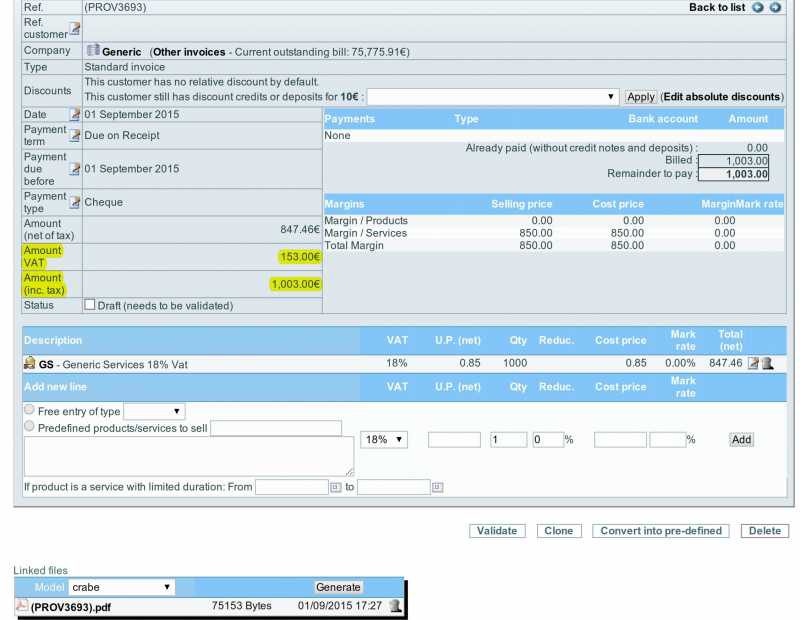This screenshot has height=620, width=800.
Task: Type a quantity in the Qty input field
Action: [507, 439]
